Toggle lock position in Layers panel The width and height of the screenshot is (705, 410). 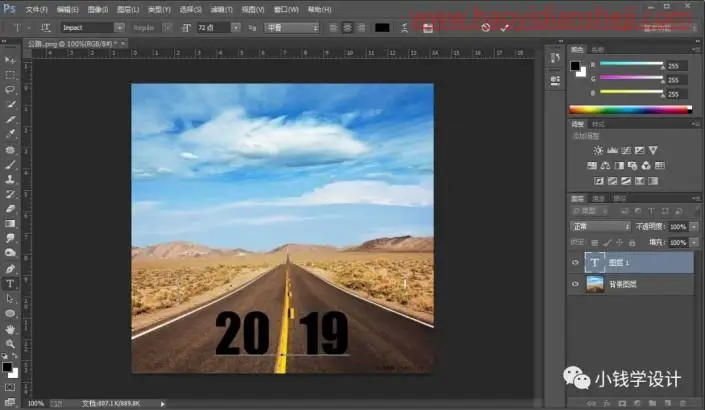[620, 243]
